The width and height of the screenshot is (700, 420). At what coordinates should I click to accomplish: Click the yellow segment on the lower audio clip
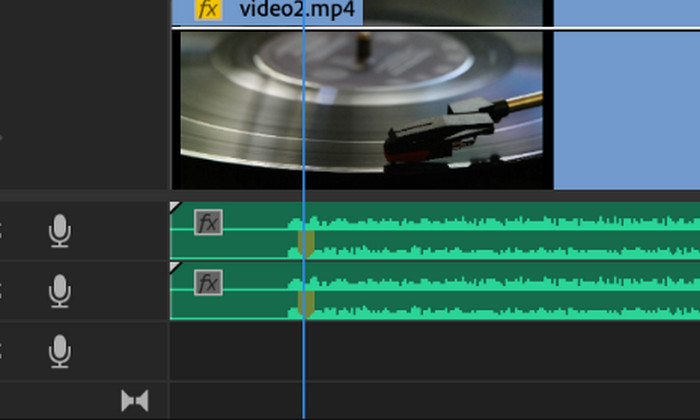pos(307,304)
